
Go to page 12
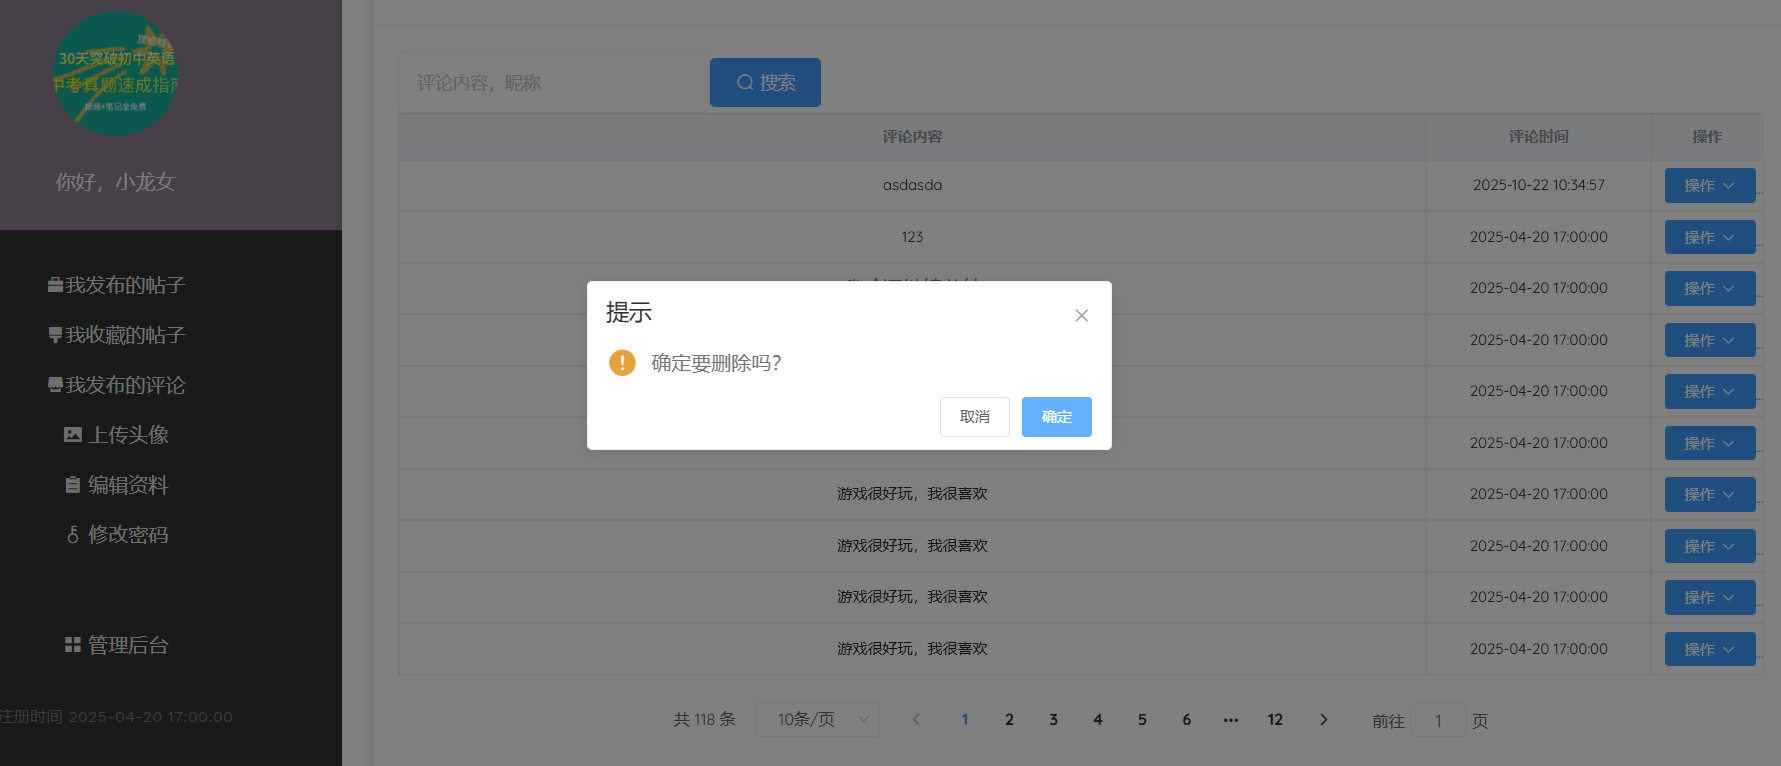point(1275,719)
